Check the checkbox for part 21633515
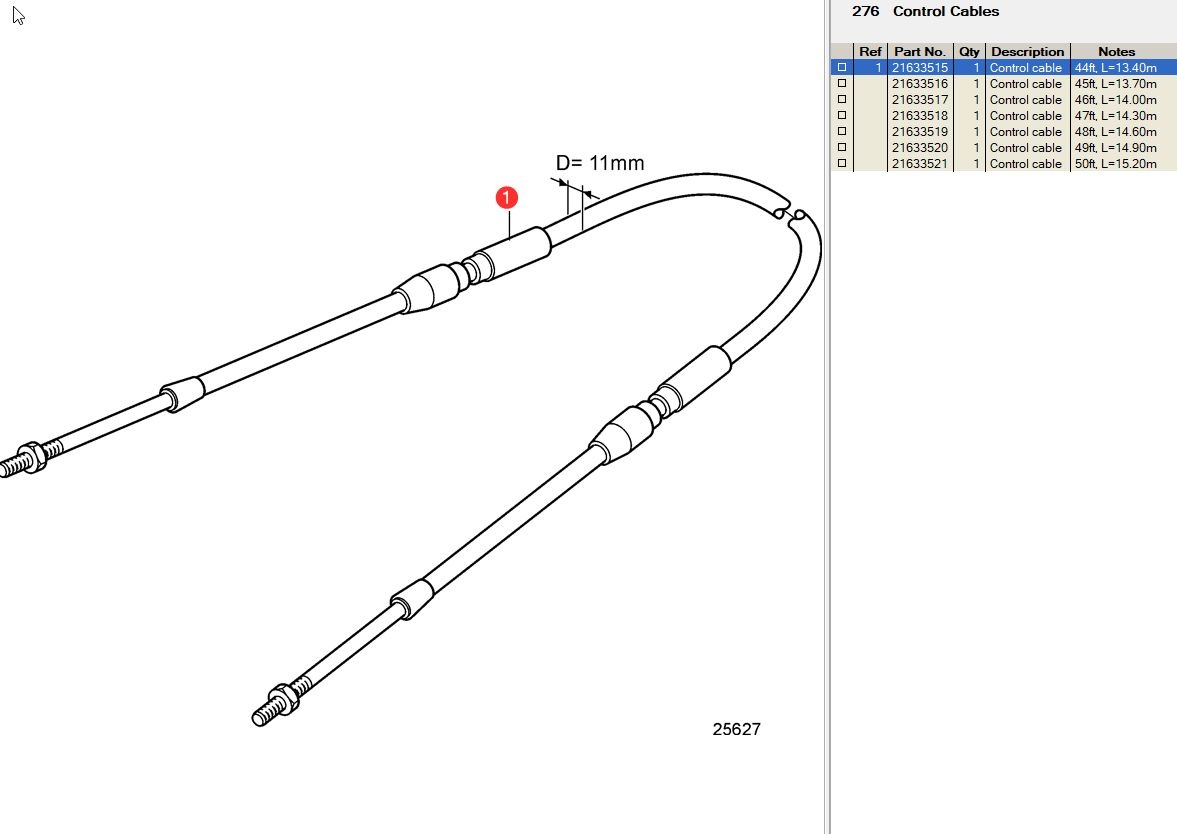The height and width of the screenshot is (834, 1177). pos(842,67)
